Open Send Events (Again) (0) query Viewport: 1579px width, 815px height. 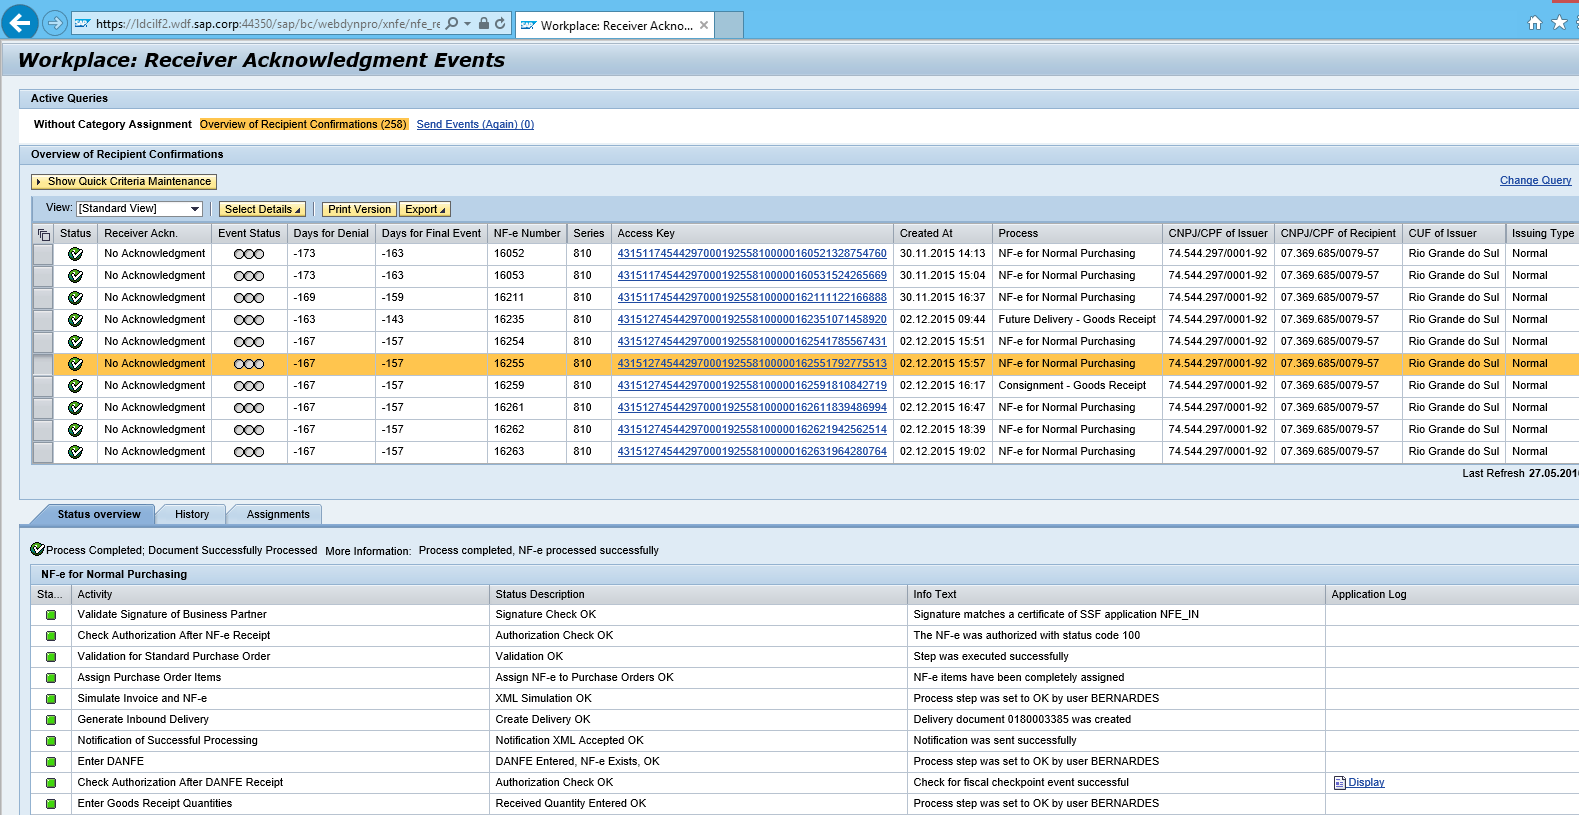tap(475, 124)
